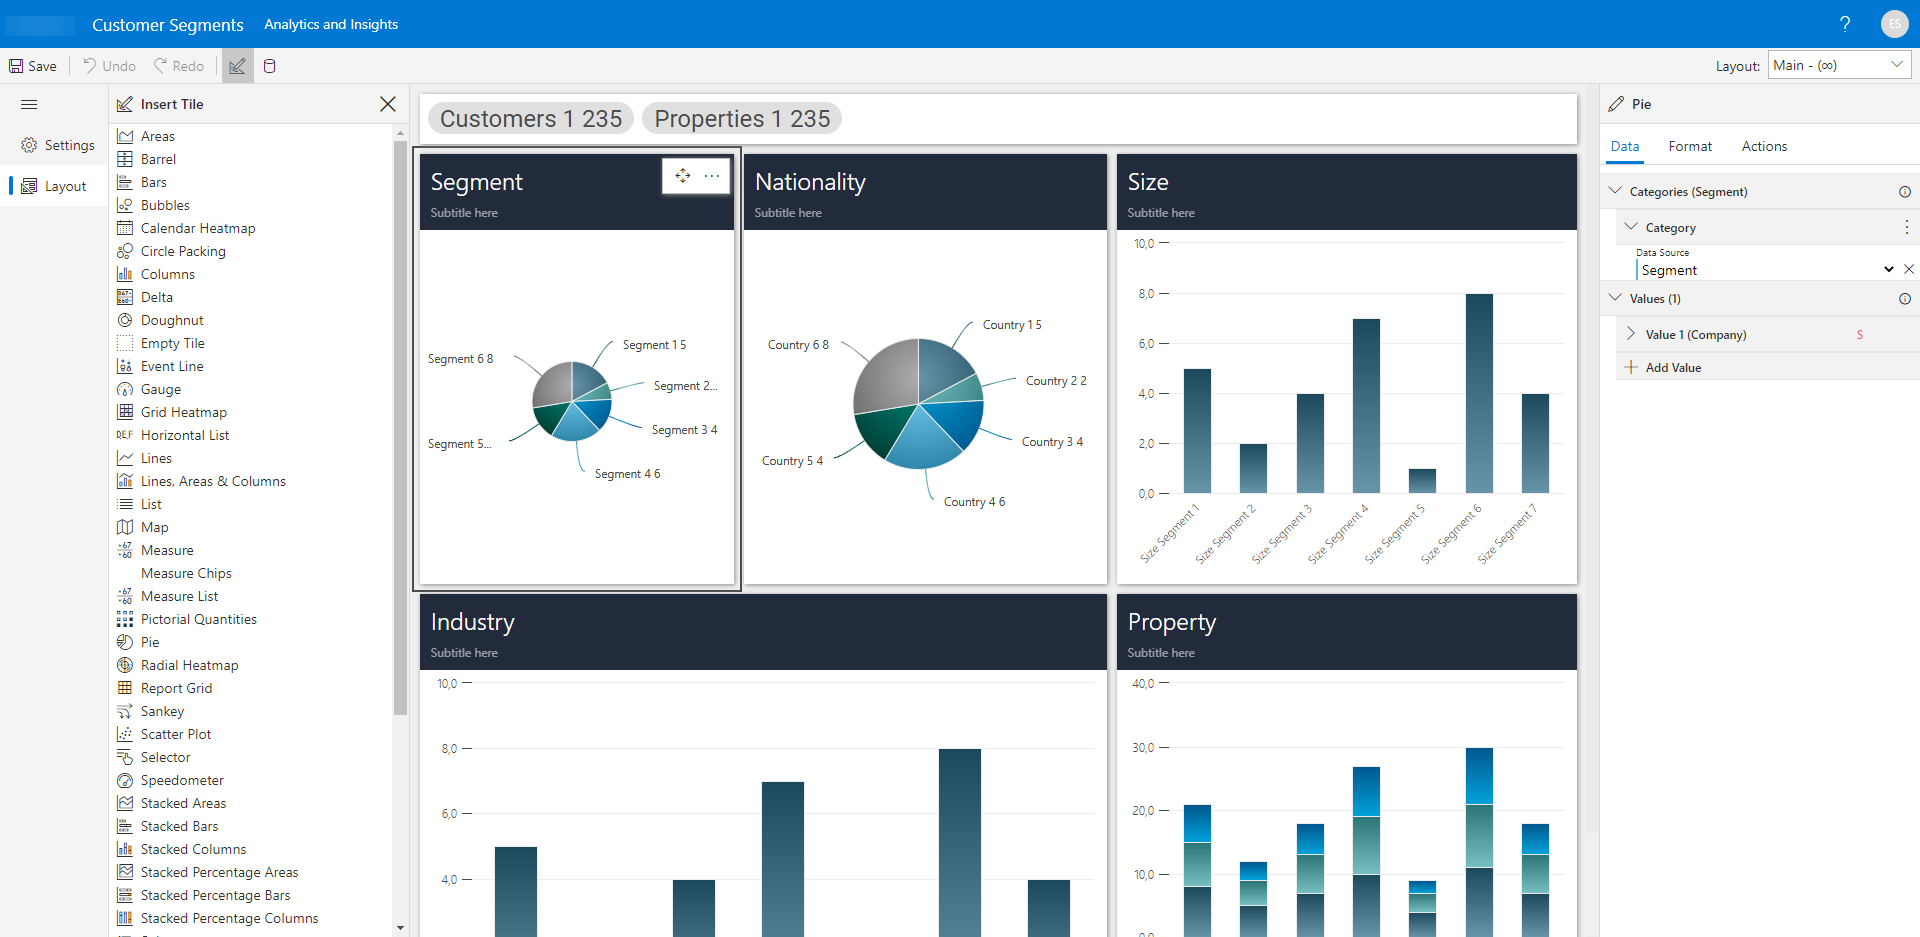Click Add Value button
Screen dimensions: 1920x937
click(x=1672, y=367)
